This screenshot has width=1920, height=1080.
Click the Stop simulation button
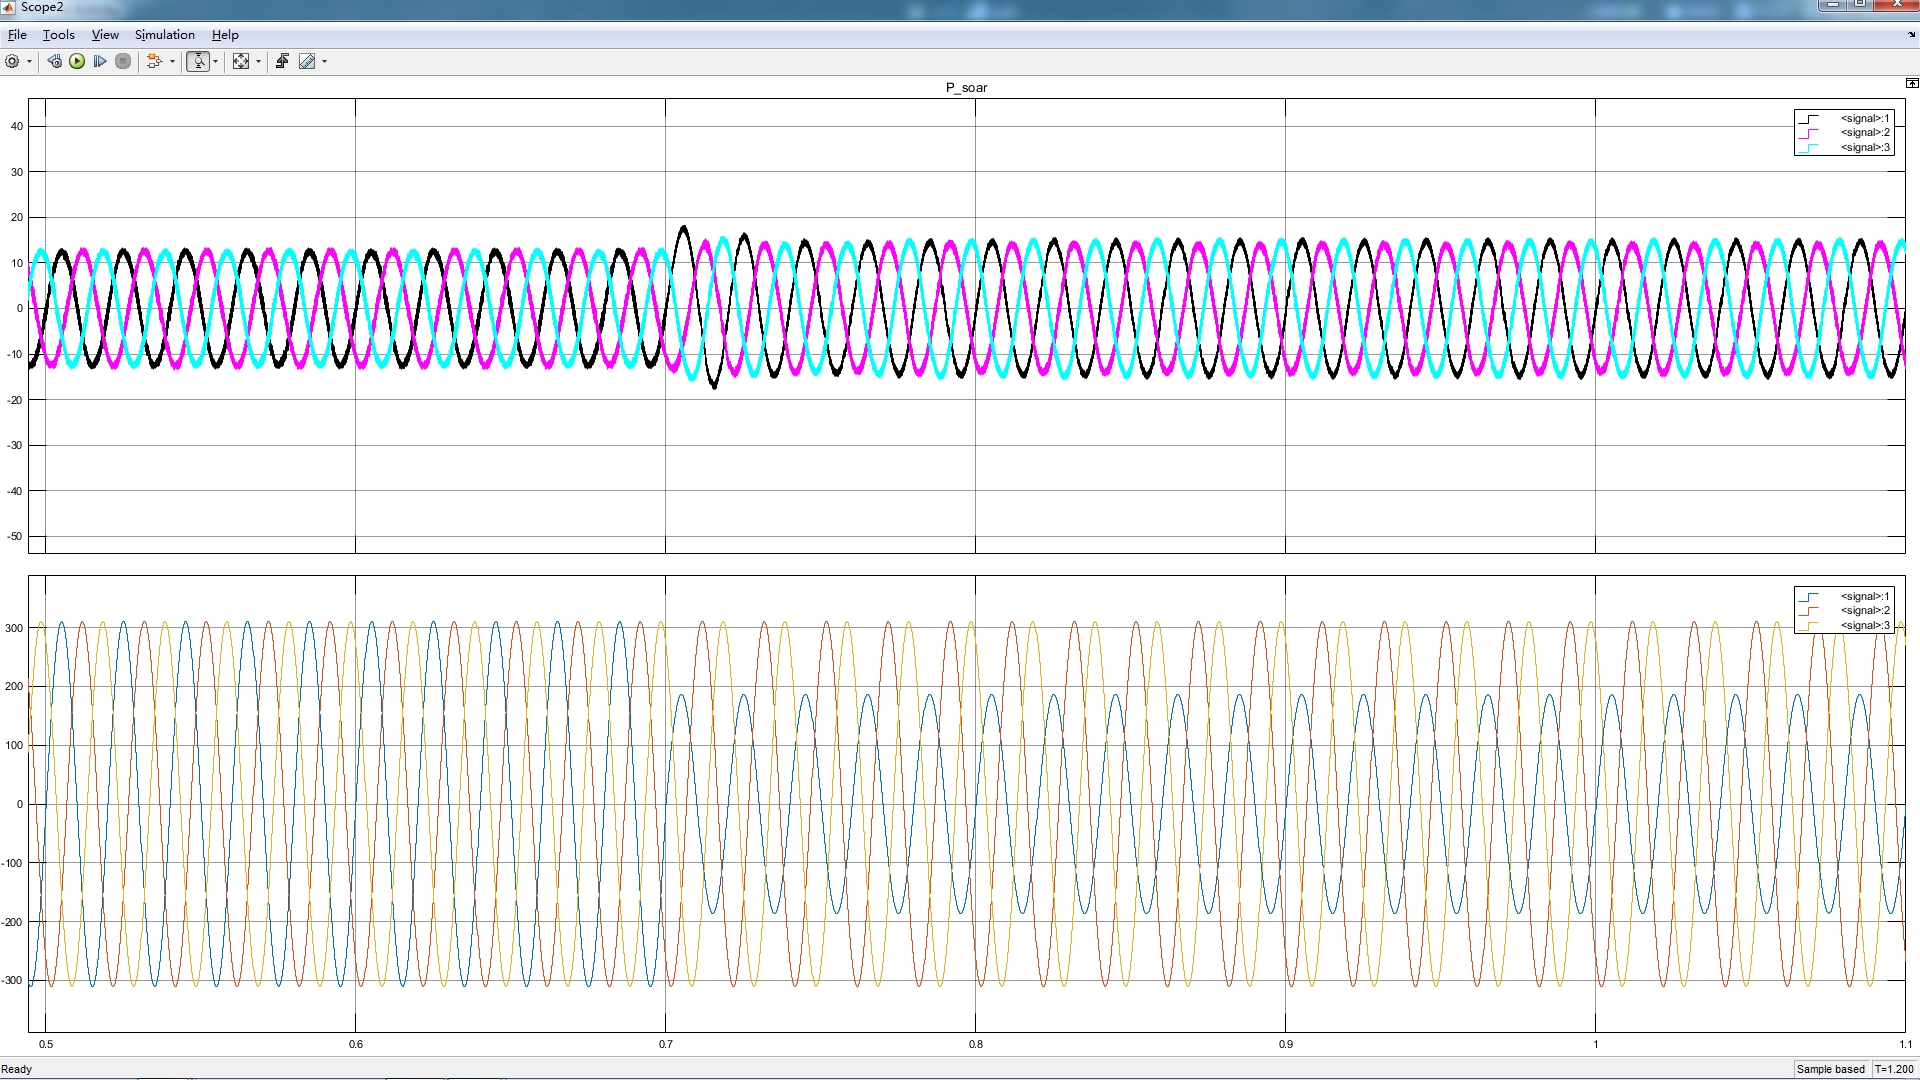123,62
